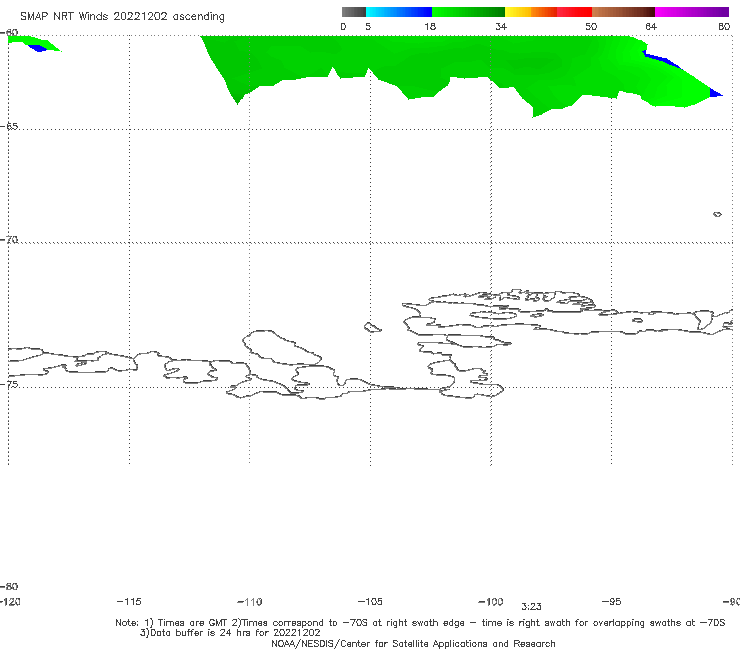
Task: Click the "18" label under the color bar
Action: (430, 27)
